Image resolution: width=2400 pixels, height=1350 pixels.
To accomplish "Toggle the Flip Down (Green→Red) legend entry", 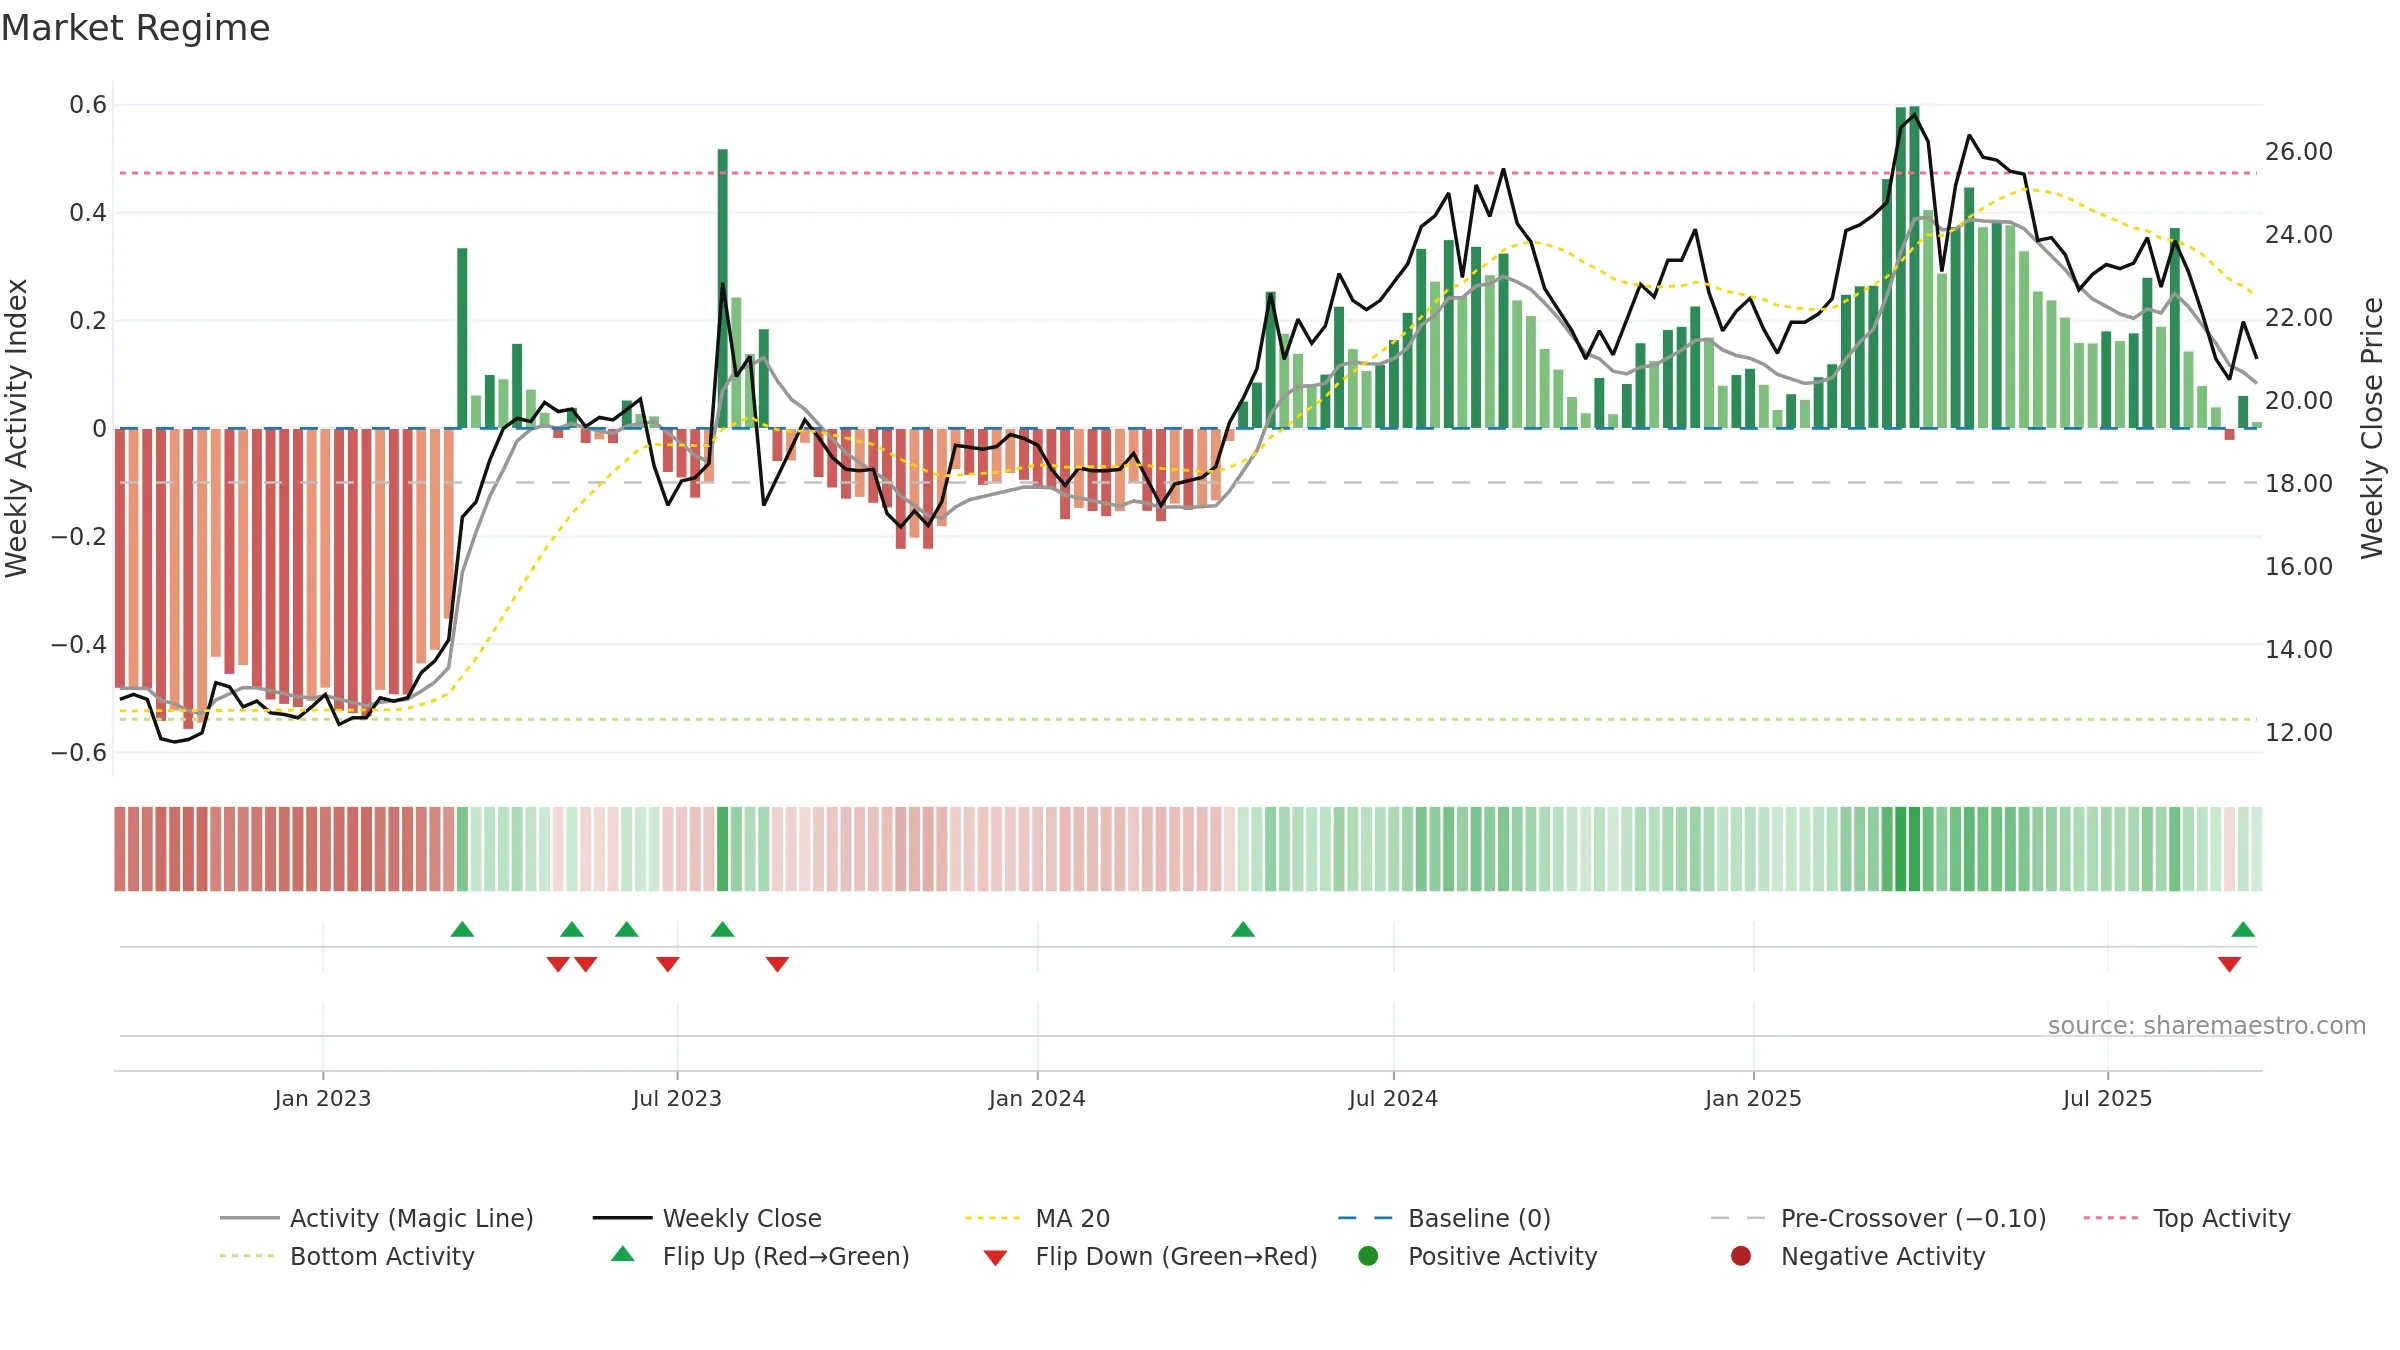I will click(1150, 1256).
